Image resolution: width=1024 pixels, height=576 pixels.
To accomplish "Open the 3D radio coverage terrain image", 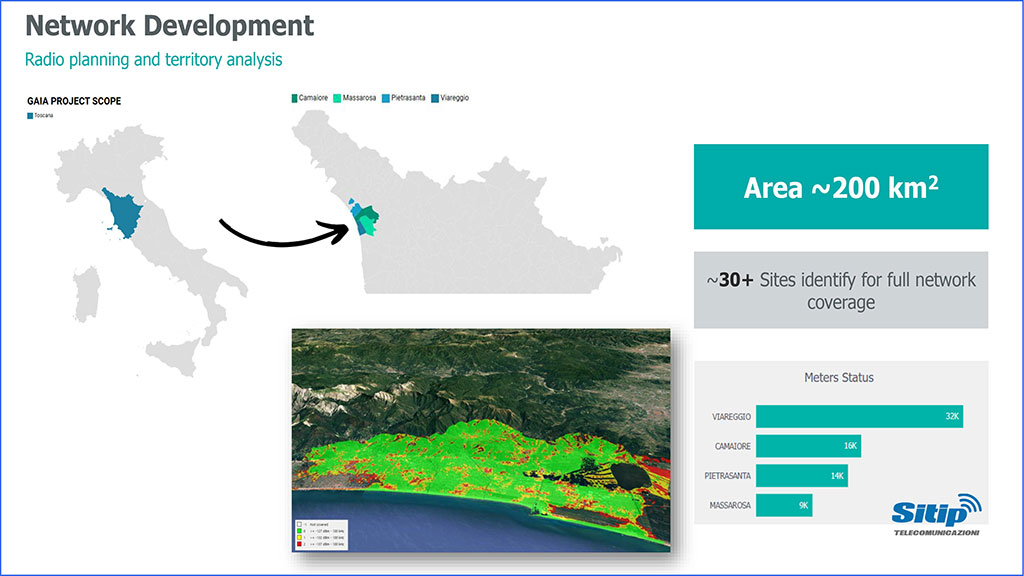I will [x=480, y=430].
